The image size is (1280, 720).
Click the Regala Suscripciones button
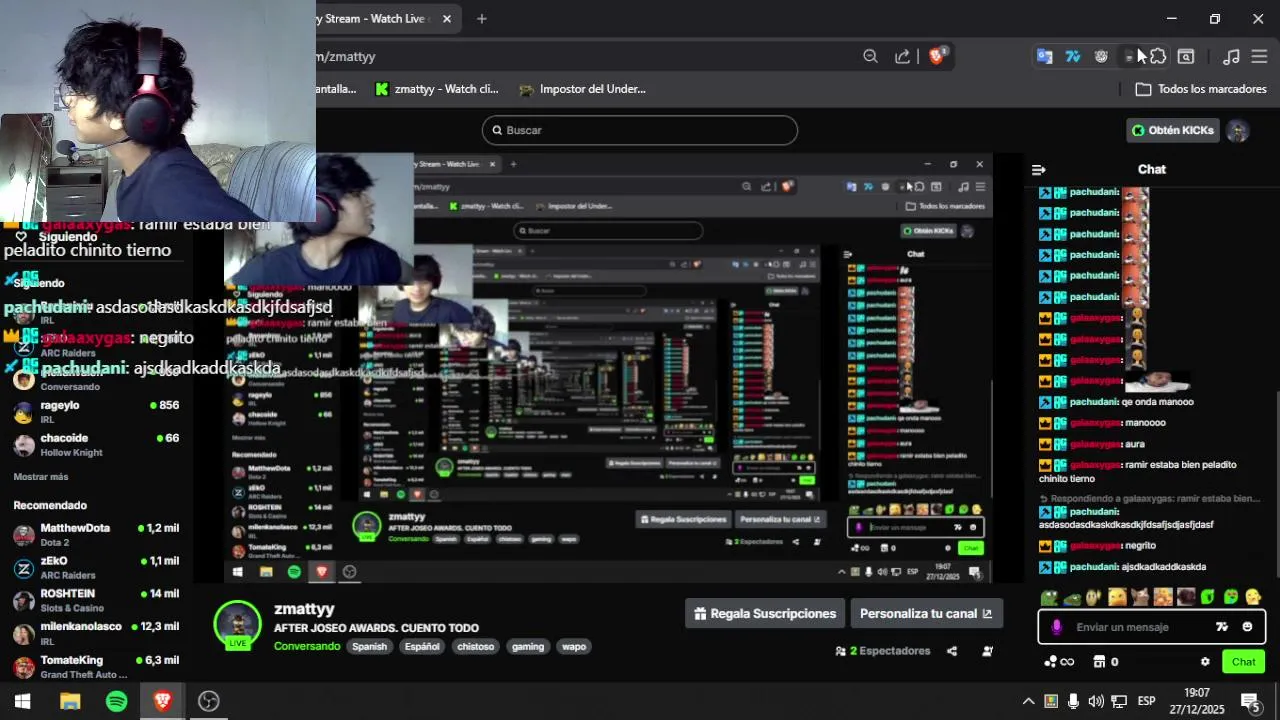point(765,614)
